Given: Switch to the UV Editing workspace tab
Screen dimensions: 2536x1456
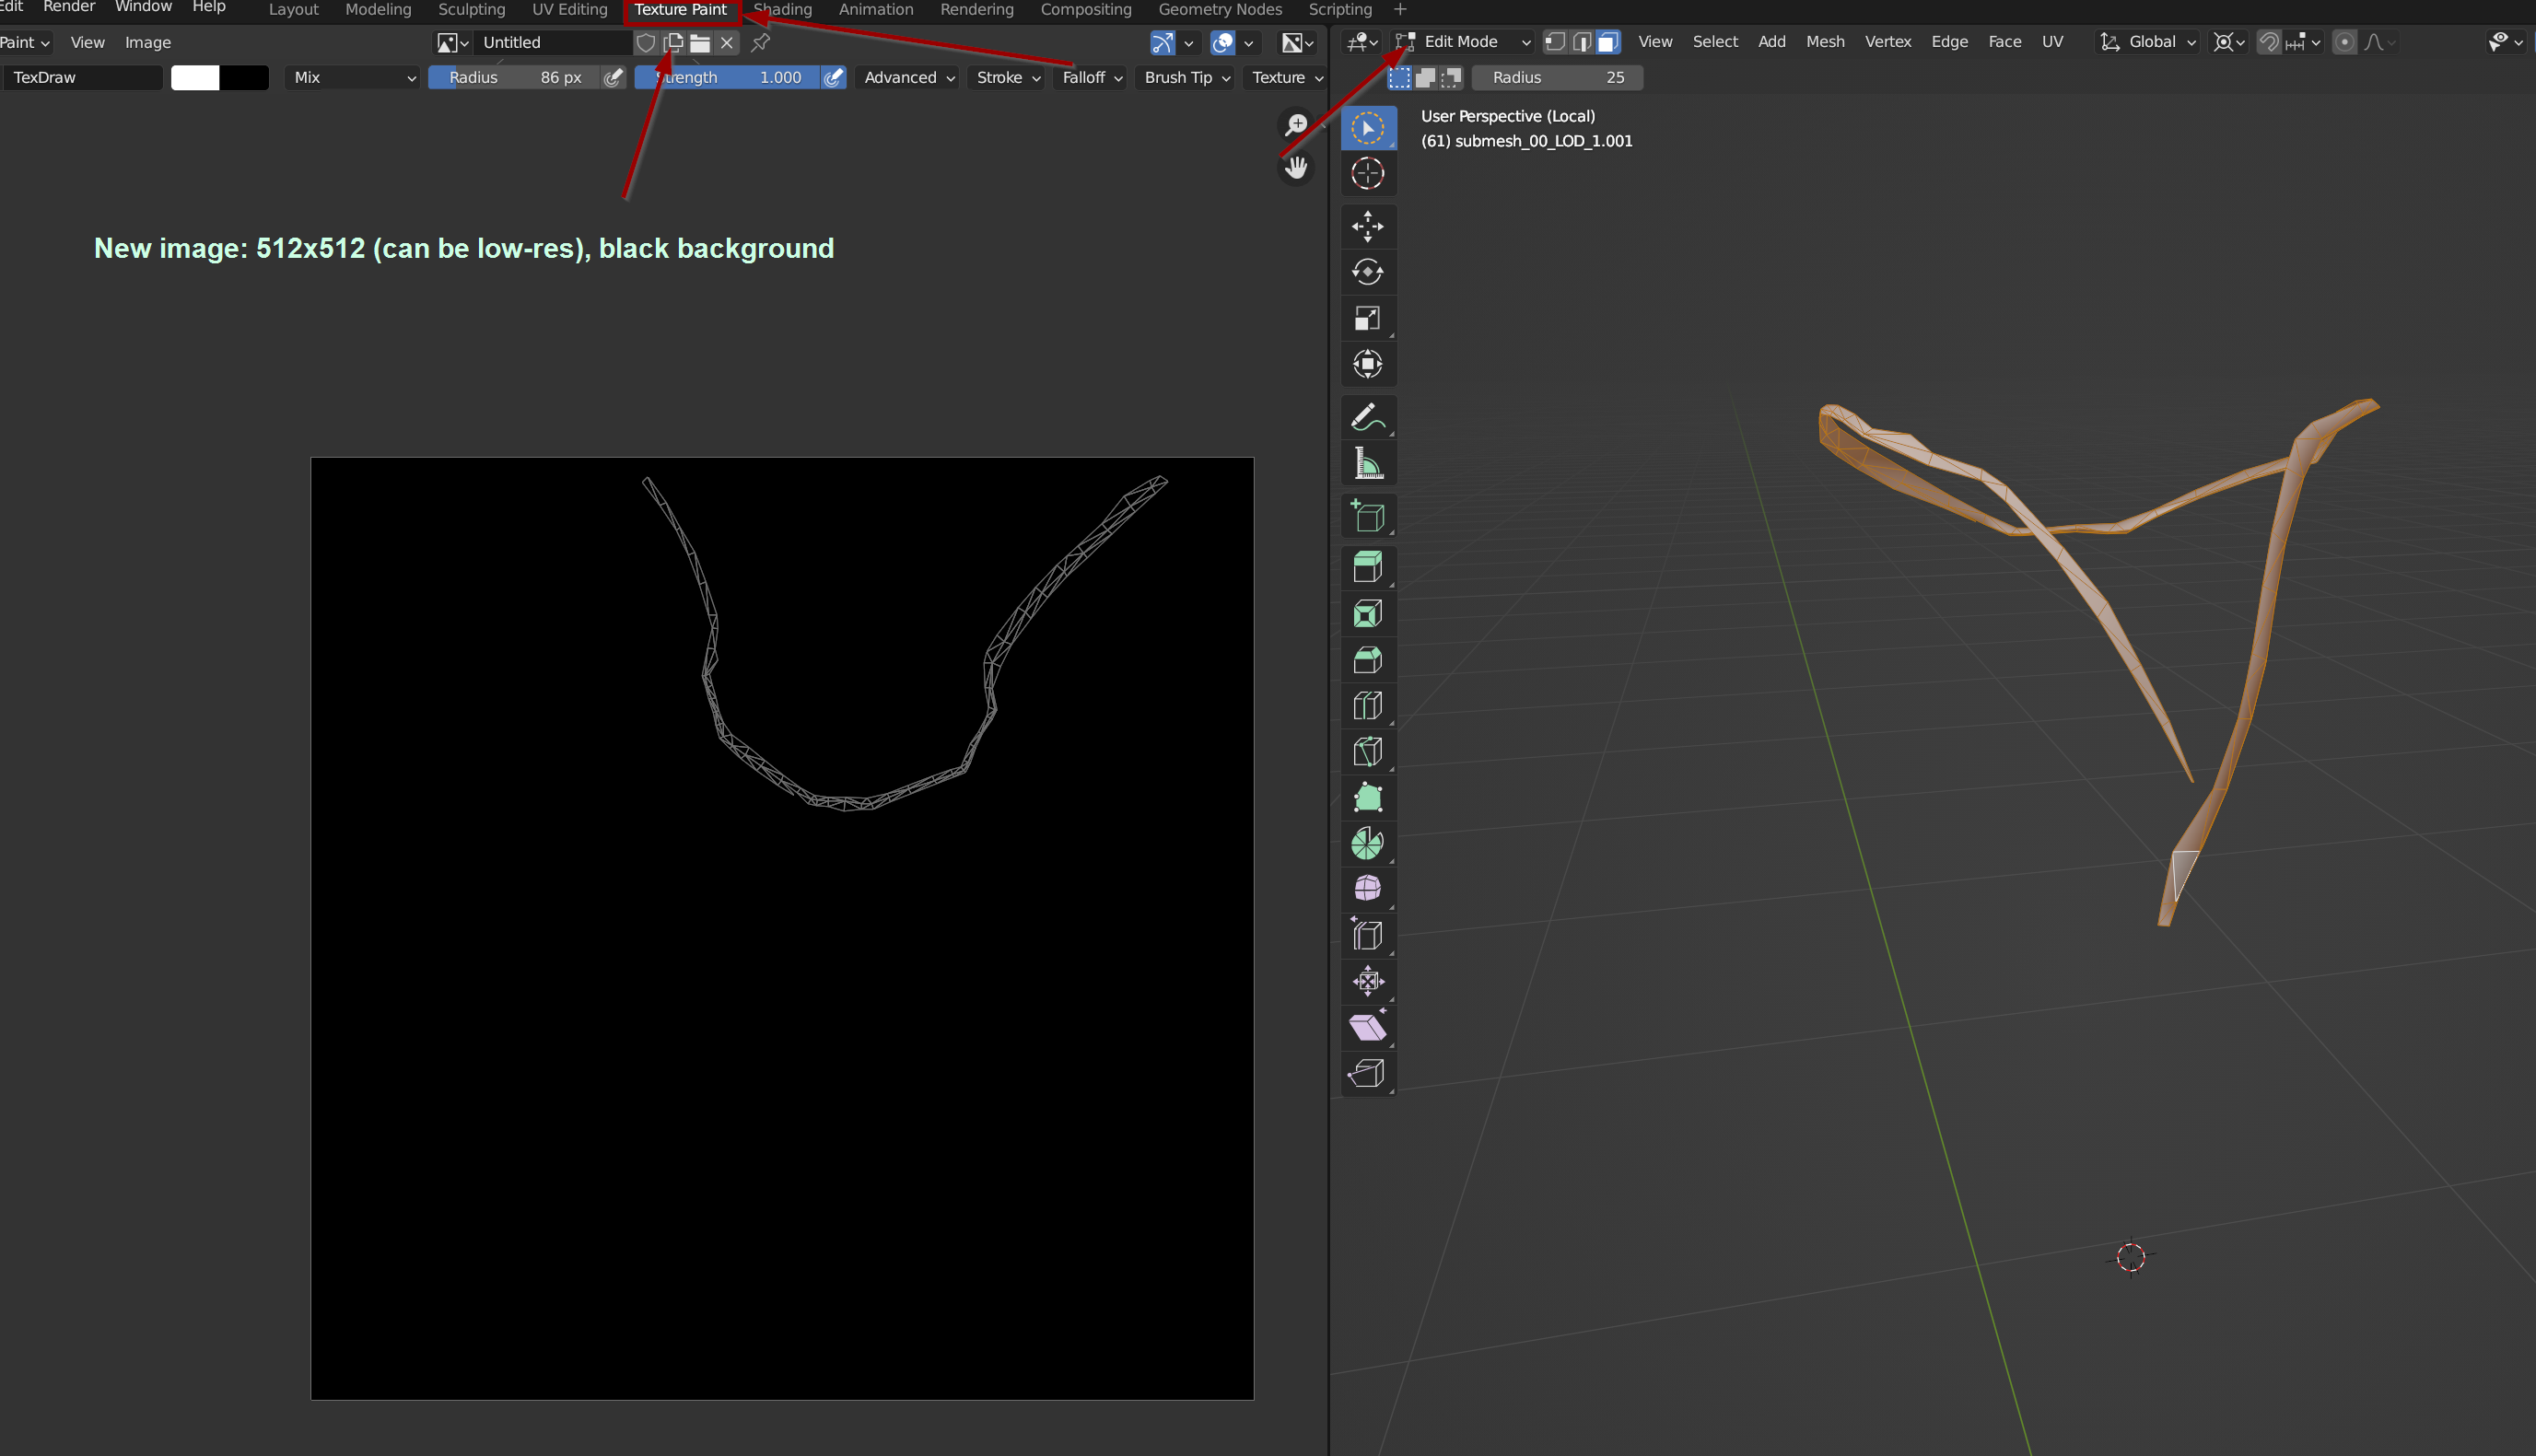Looking at the screenshot, I should point(569,9).
